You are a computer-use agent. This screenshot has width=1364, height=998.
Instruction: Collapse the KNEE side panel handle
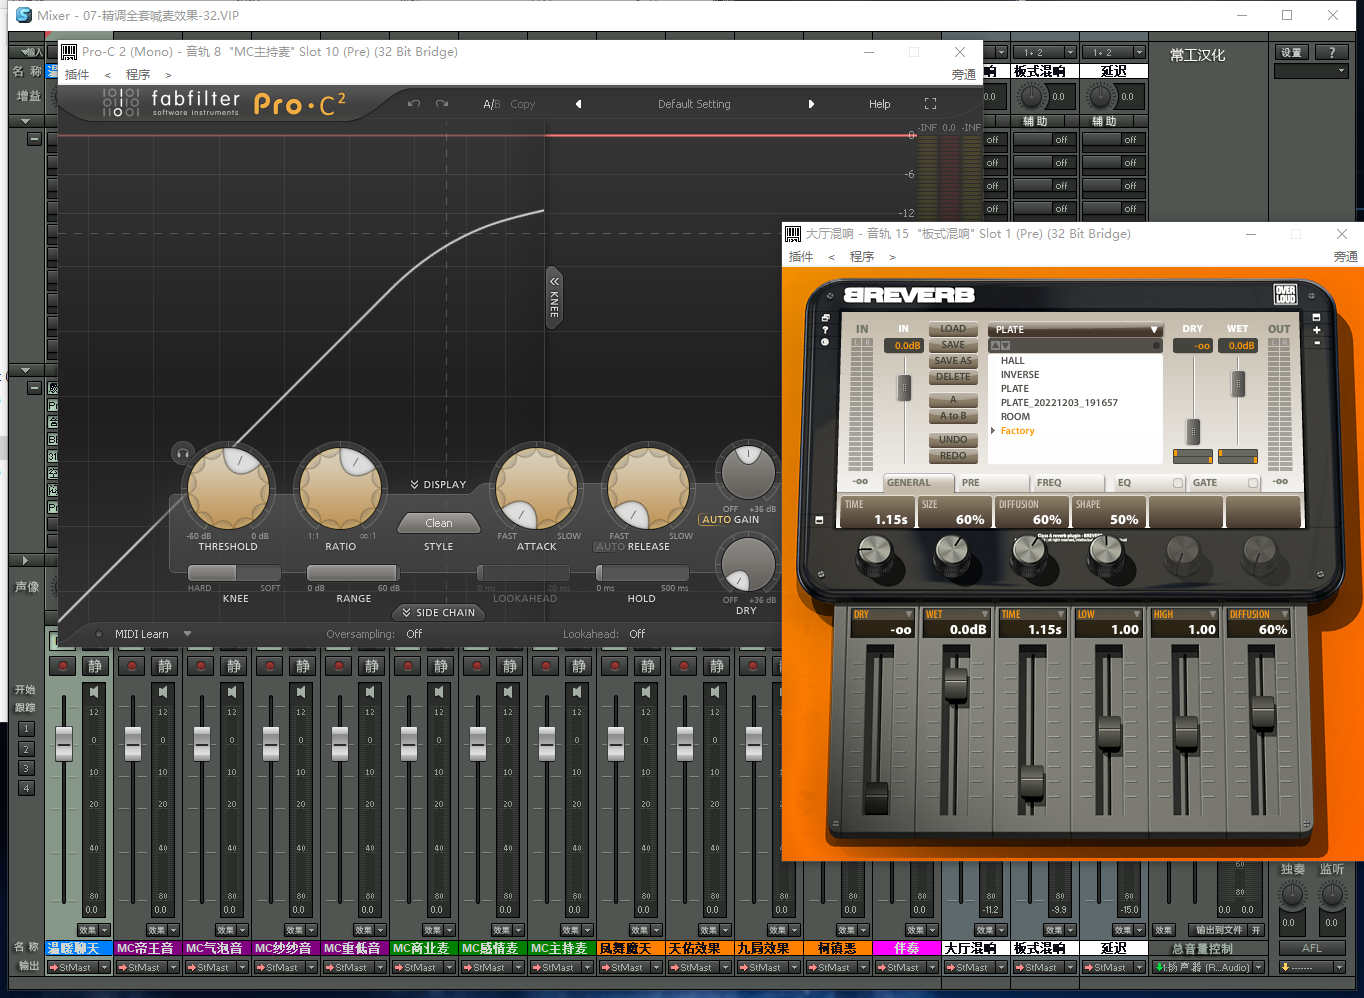pyautogui.click(x=554, y=297)
